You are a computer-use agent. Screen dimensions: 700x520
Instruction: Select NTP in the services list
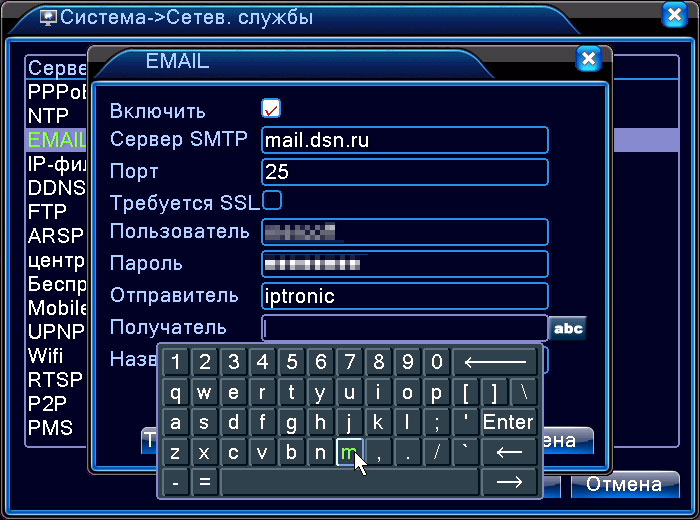point(48,116)
